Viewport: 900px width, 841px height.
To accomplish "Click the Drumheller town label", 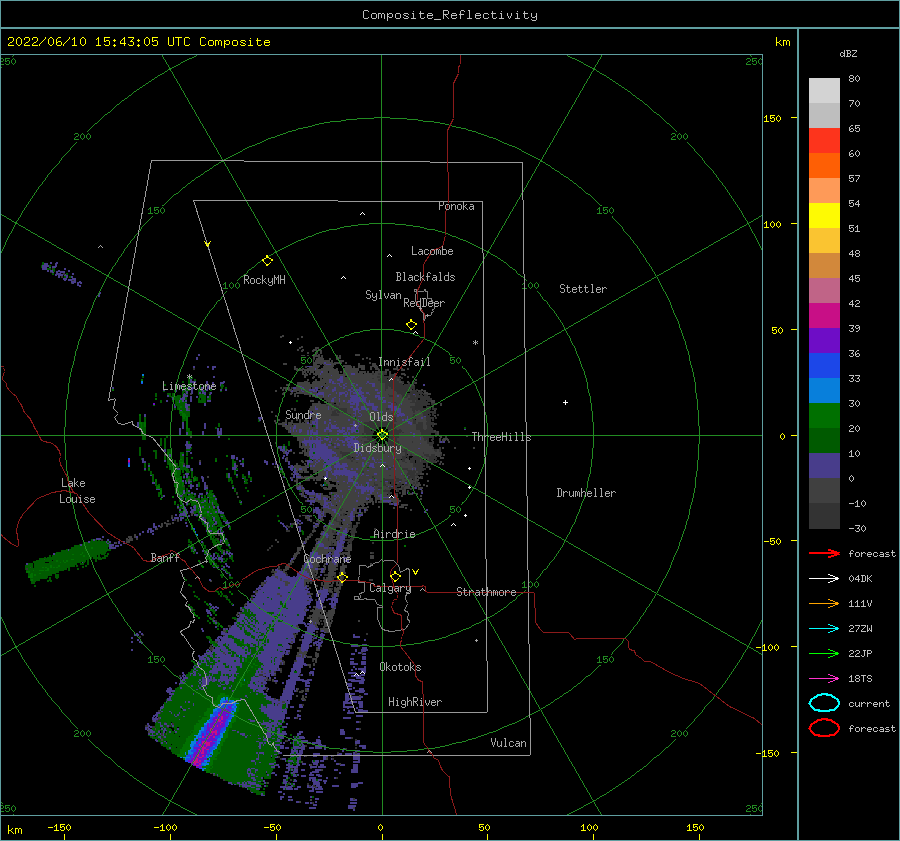I will click(586, 493).
